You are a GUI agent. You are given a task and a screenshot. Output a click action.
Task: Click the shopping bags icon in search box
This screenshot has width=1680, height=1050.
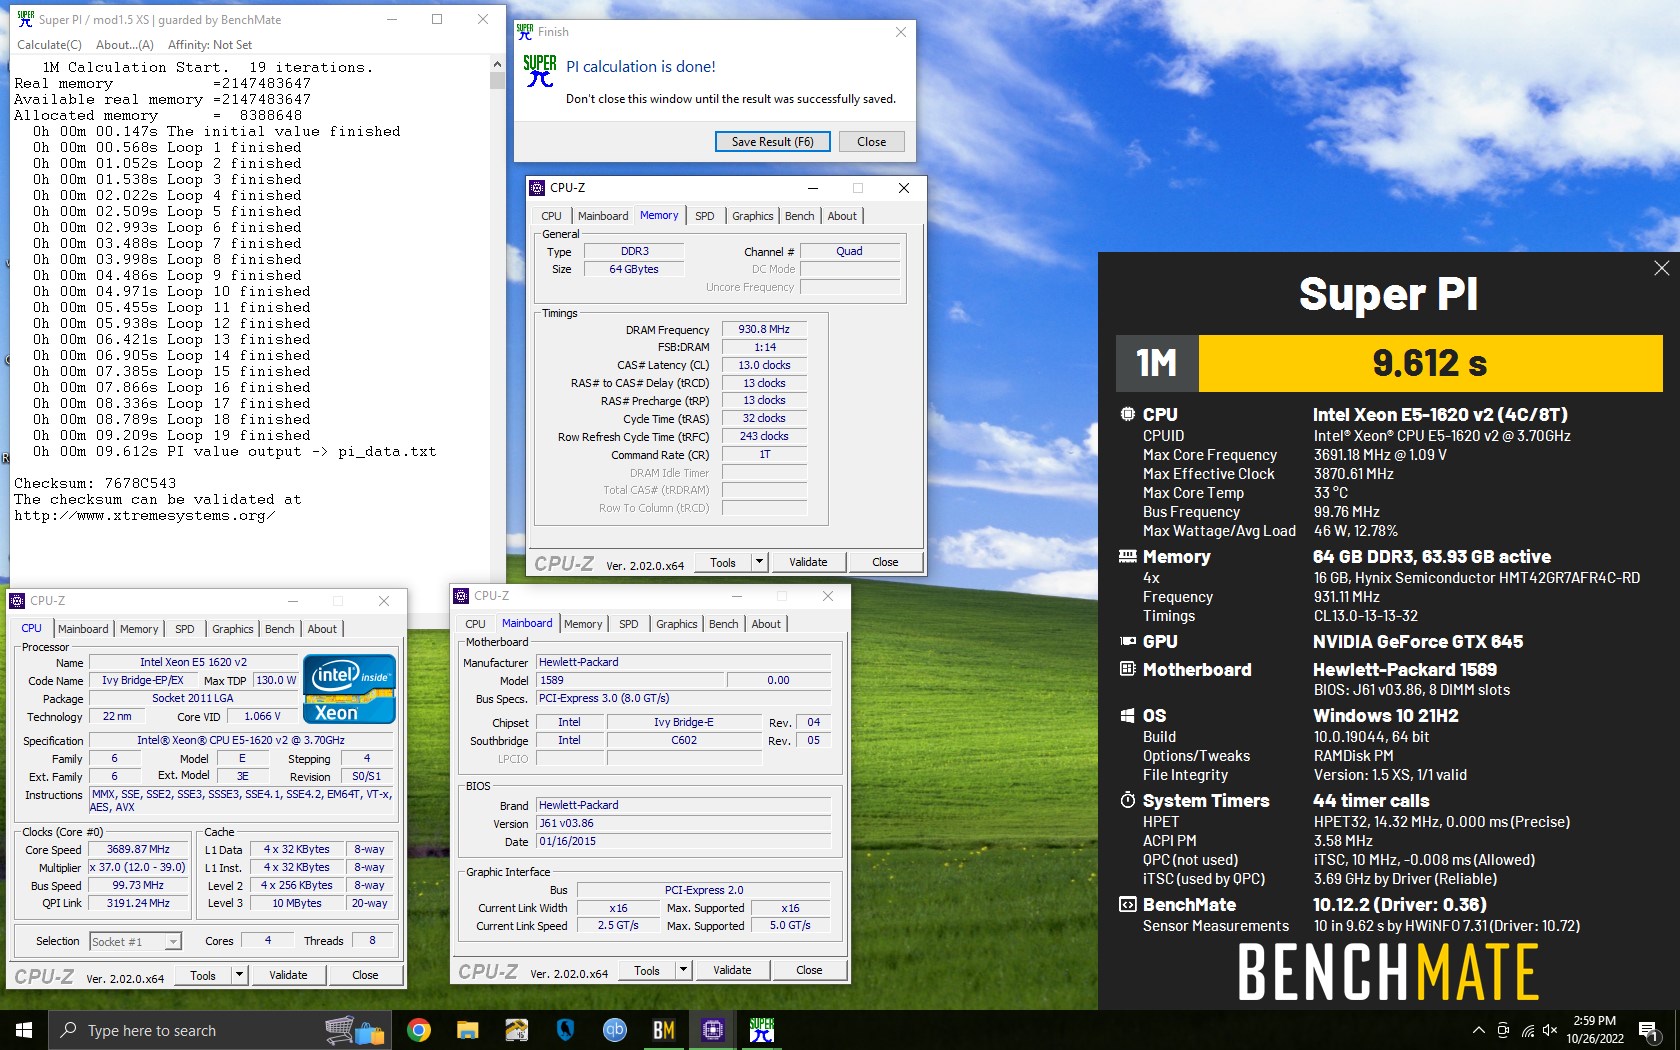[x=355, y=1030]
